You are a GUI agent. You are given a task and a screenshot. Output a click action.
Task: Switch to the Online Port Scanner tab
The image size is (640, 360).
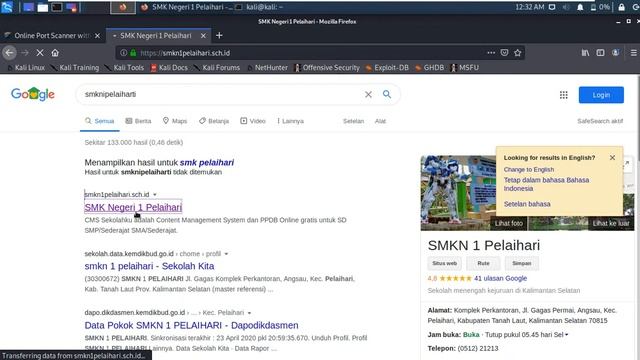[51, 36]
